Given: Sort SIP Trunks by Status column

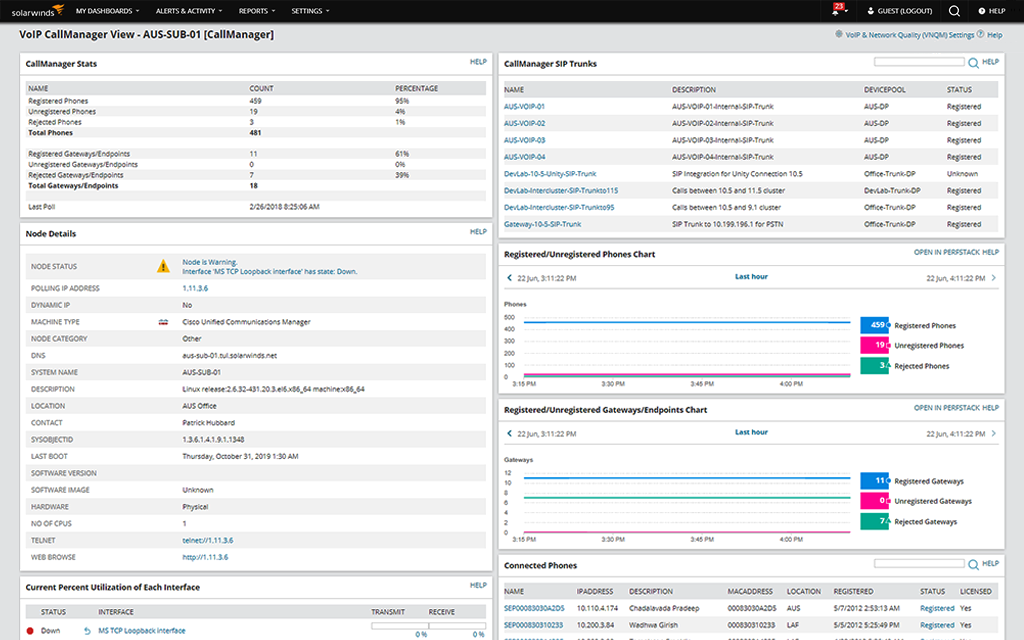Looking at the screenshot, I should pos(959,90).
